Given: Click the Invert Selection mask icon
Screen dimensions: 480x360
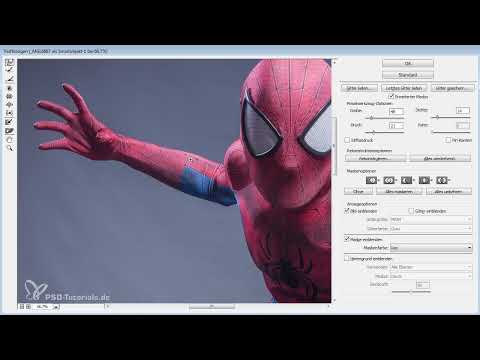Looking at the screenshot, I should [x=441, y=180].
